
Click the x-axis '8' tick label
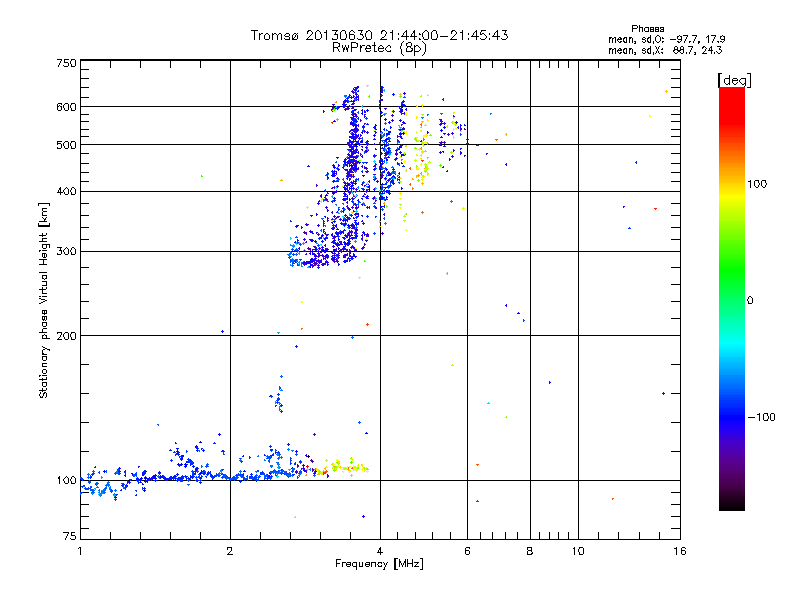click(x=530, y=551)
